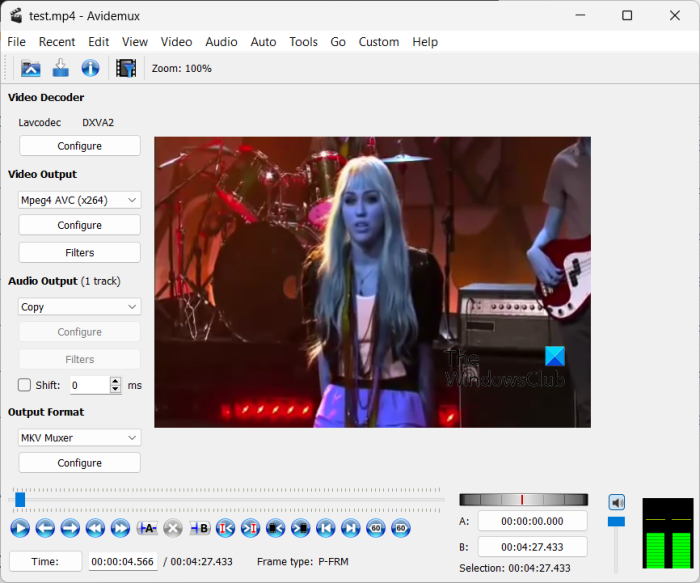The image size is (700, 583).
Task: Open the Video menu
Action: tap(176, 42)
